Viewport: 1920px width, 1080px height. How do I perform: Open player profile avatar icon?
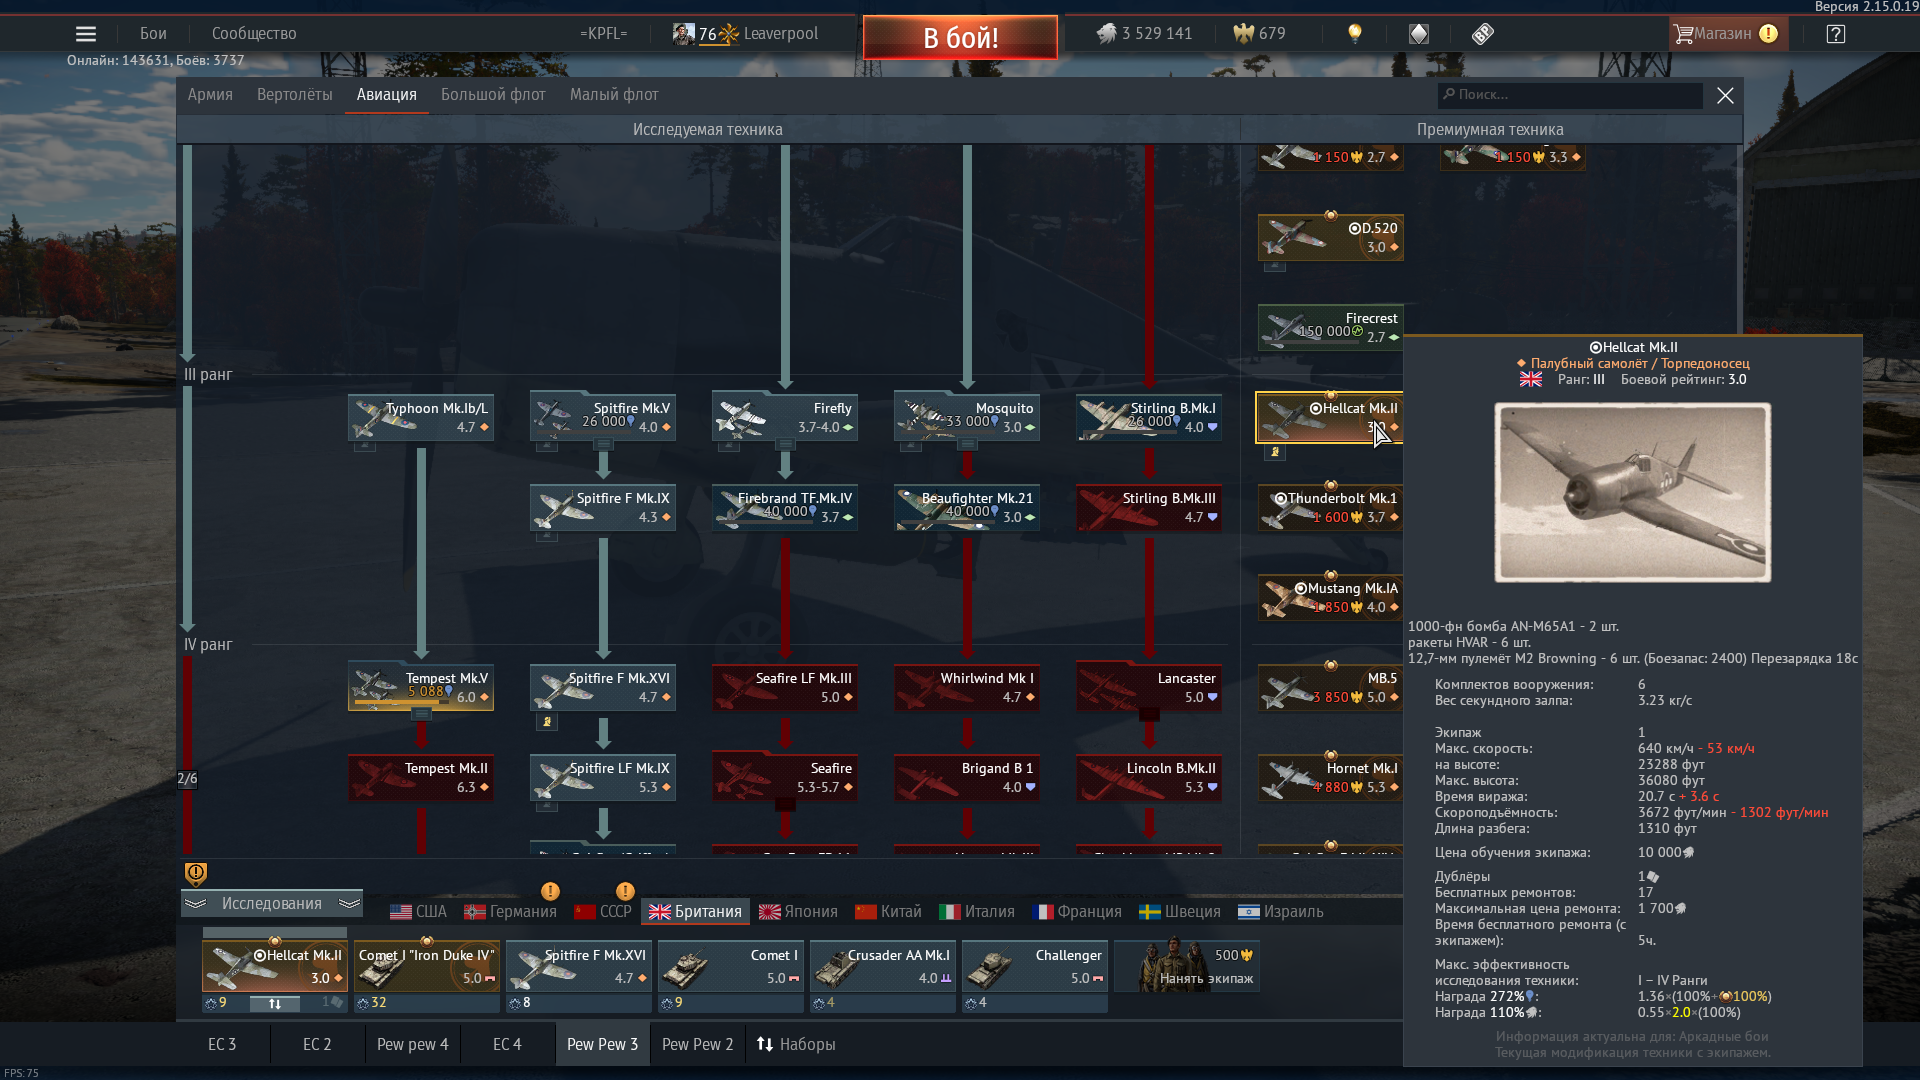click(x=684, y=34)
